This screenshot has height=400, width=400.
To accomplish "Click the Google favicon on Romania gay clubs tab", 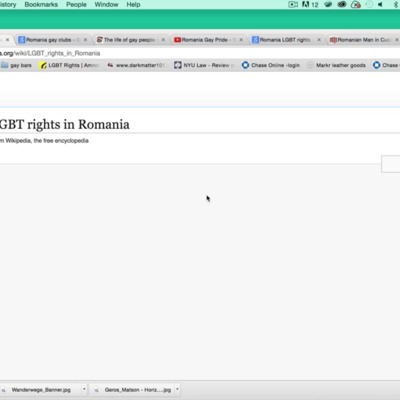I will [x=22, y=40].
